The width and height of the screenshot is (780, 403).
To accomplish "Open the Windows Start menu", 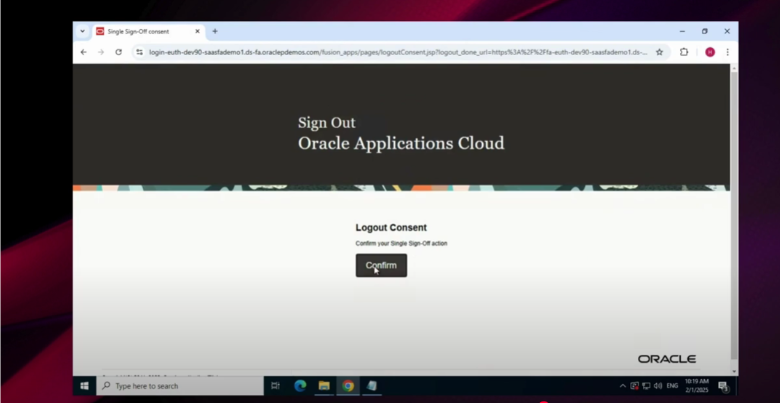I will pyautogui.click(x=84, y=385).
